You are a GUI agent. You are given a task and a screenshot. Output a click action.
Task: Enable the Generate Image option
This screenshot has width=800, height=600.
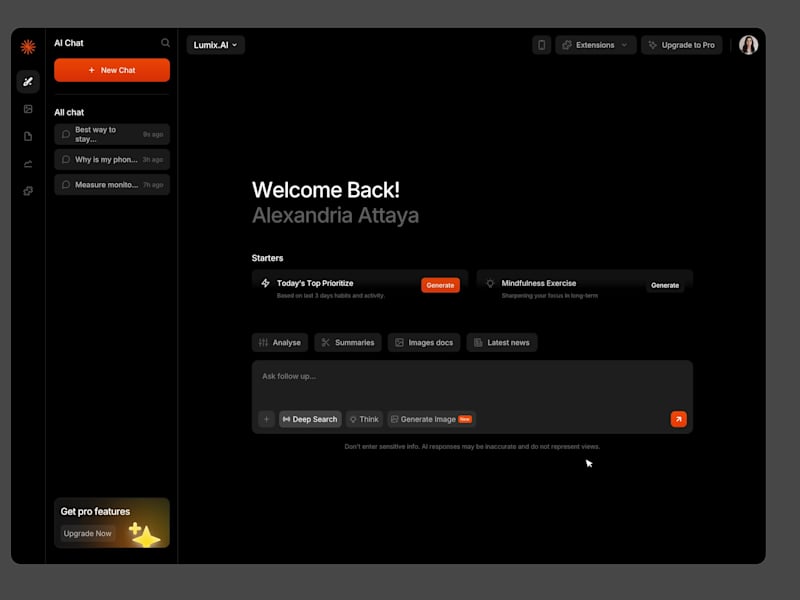tap(429, 419)
